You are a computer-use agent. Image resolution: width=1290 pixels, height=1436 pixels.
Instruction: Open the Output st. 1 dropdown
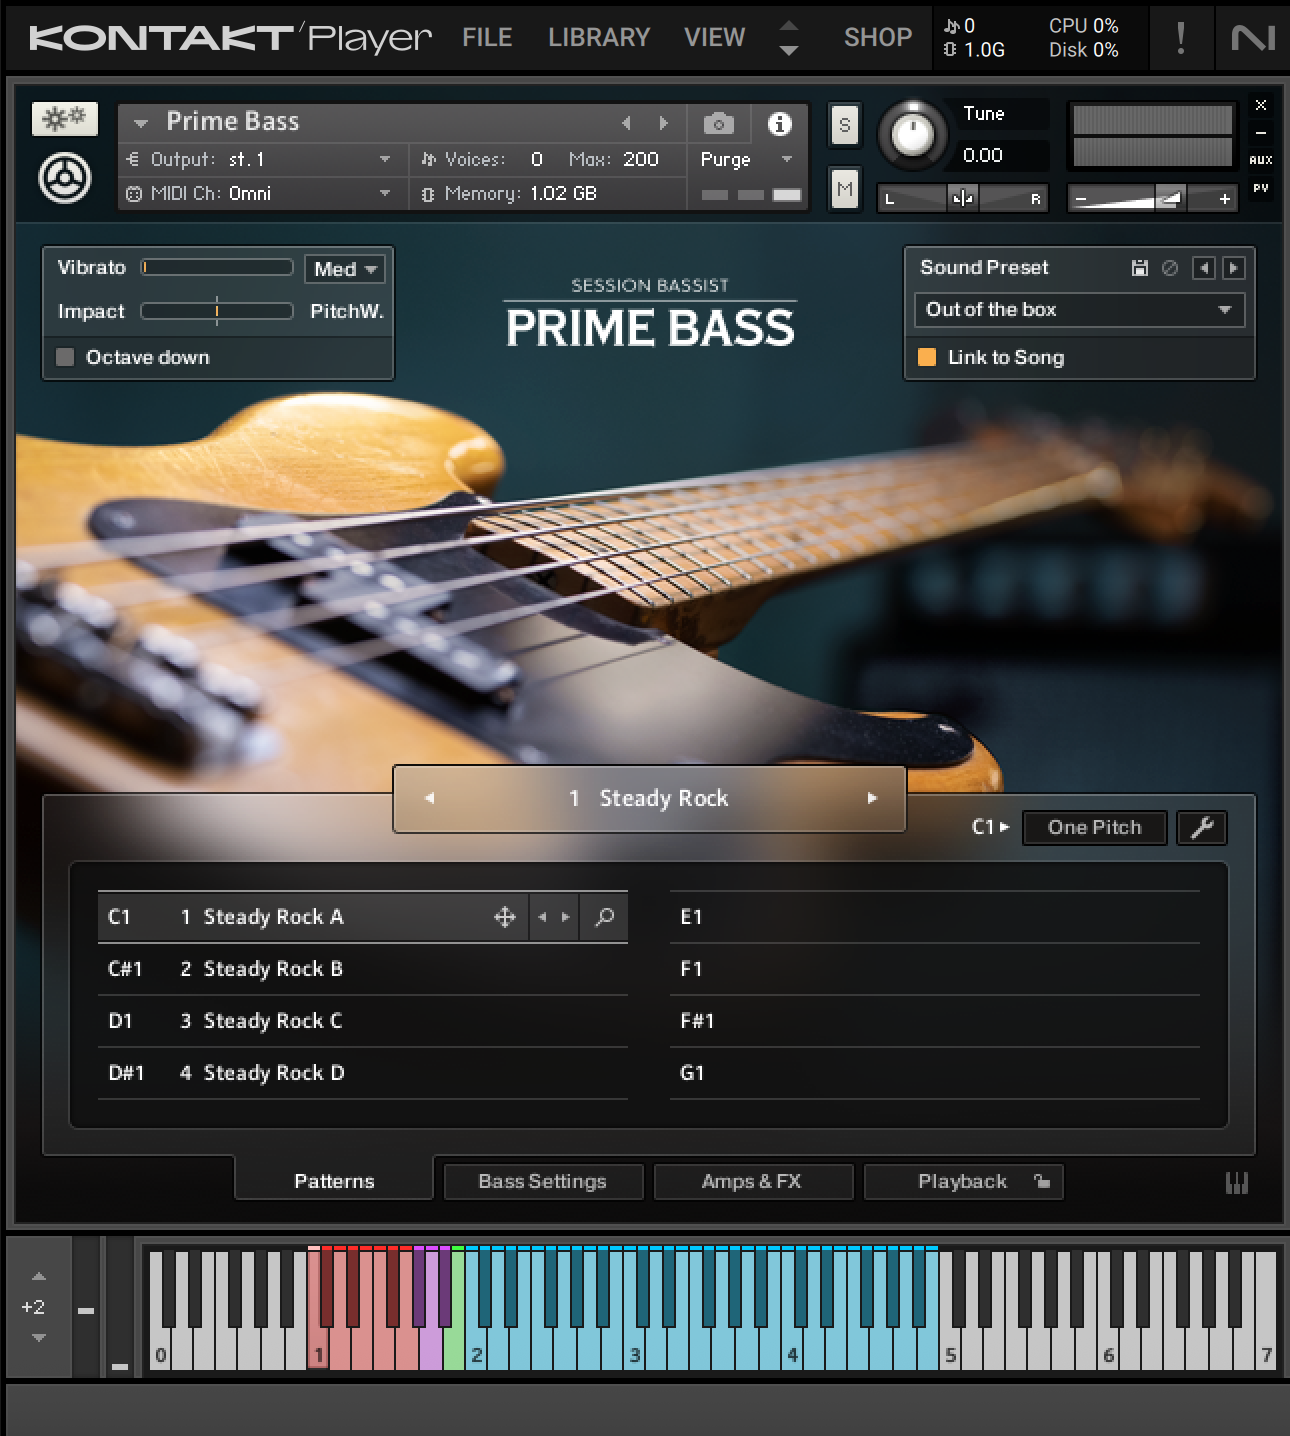pos(262,159)
